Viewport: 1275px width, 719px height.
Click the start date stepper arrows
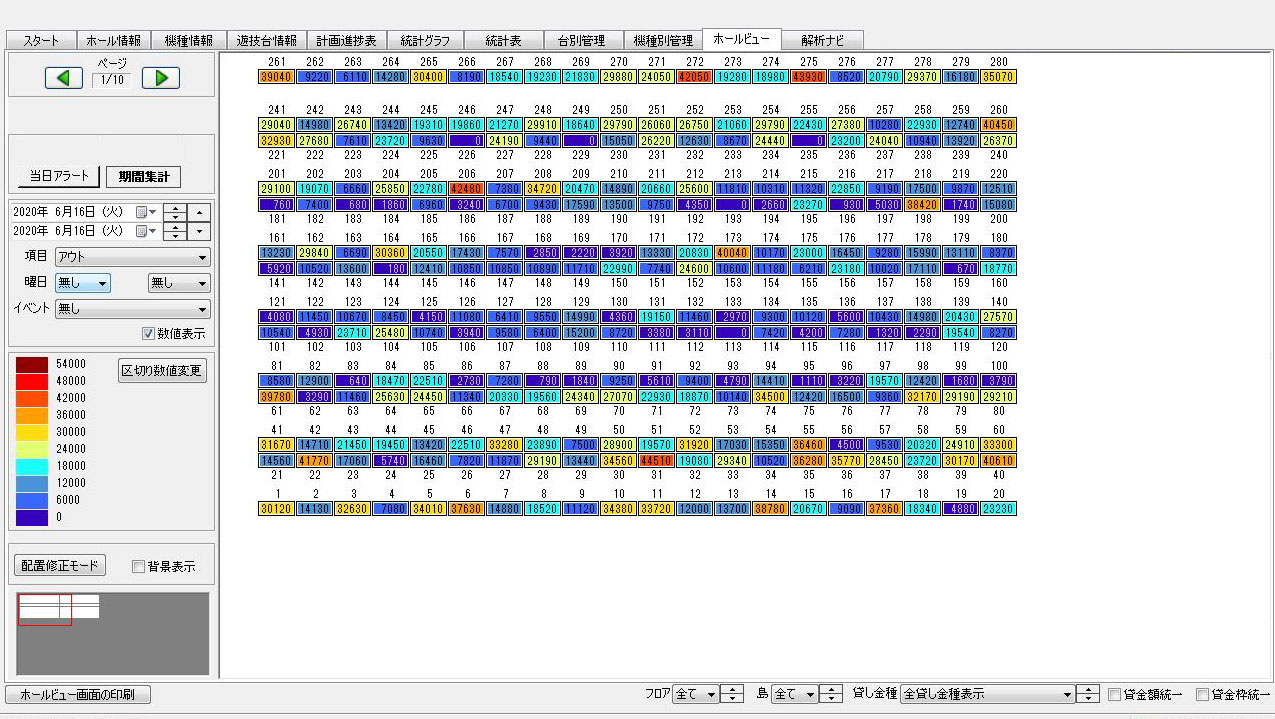tap(174, 212)
